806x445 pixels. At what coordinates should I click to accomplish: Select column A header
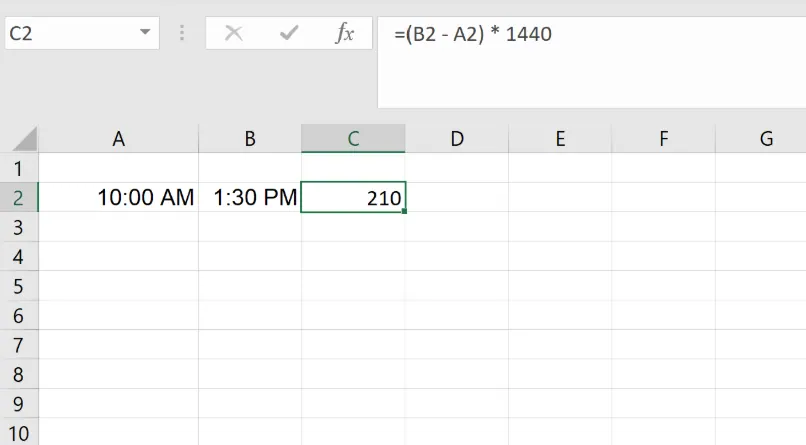click(118, 139)
